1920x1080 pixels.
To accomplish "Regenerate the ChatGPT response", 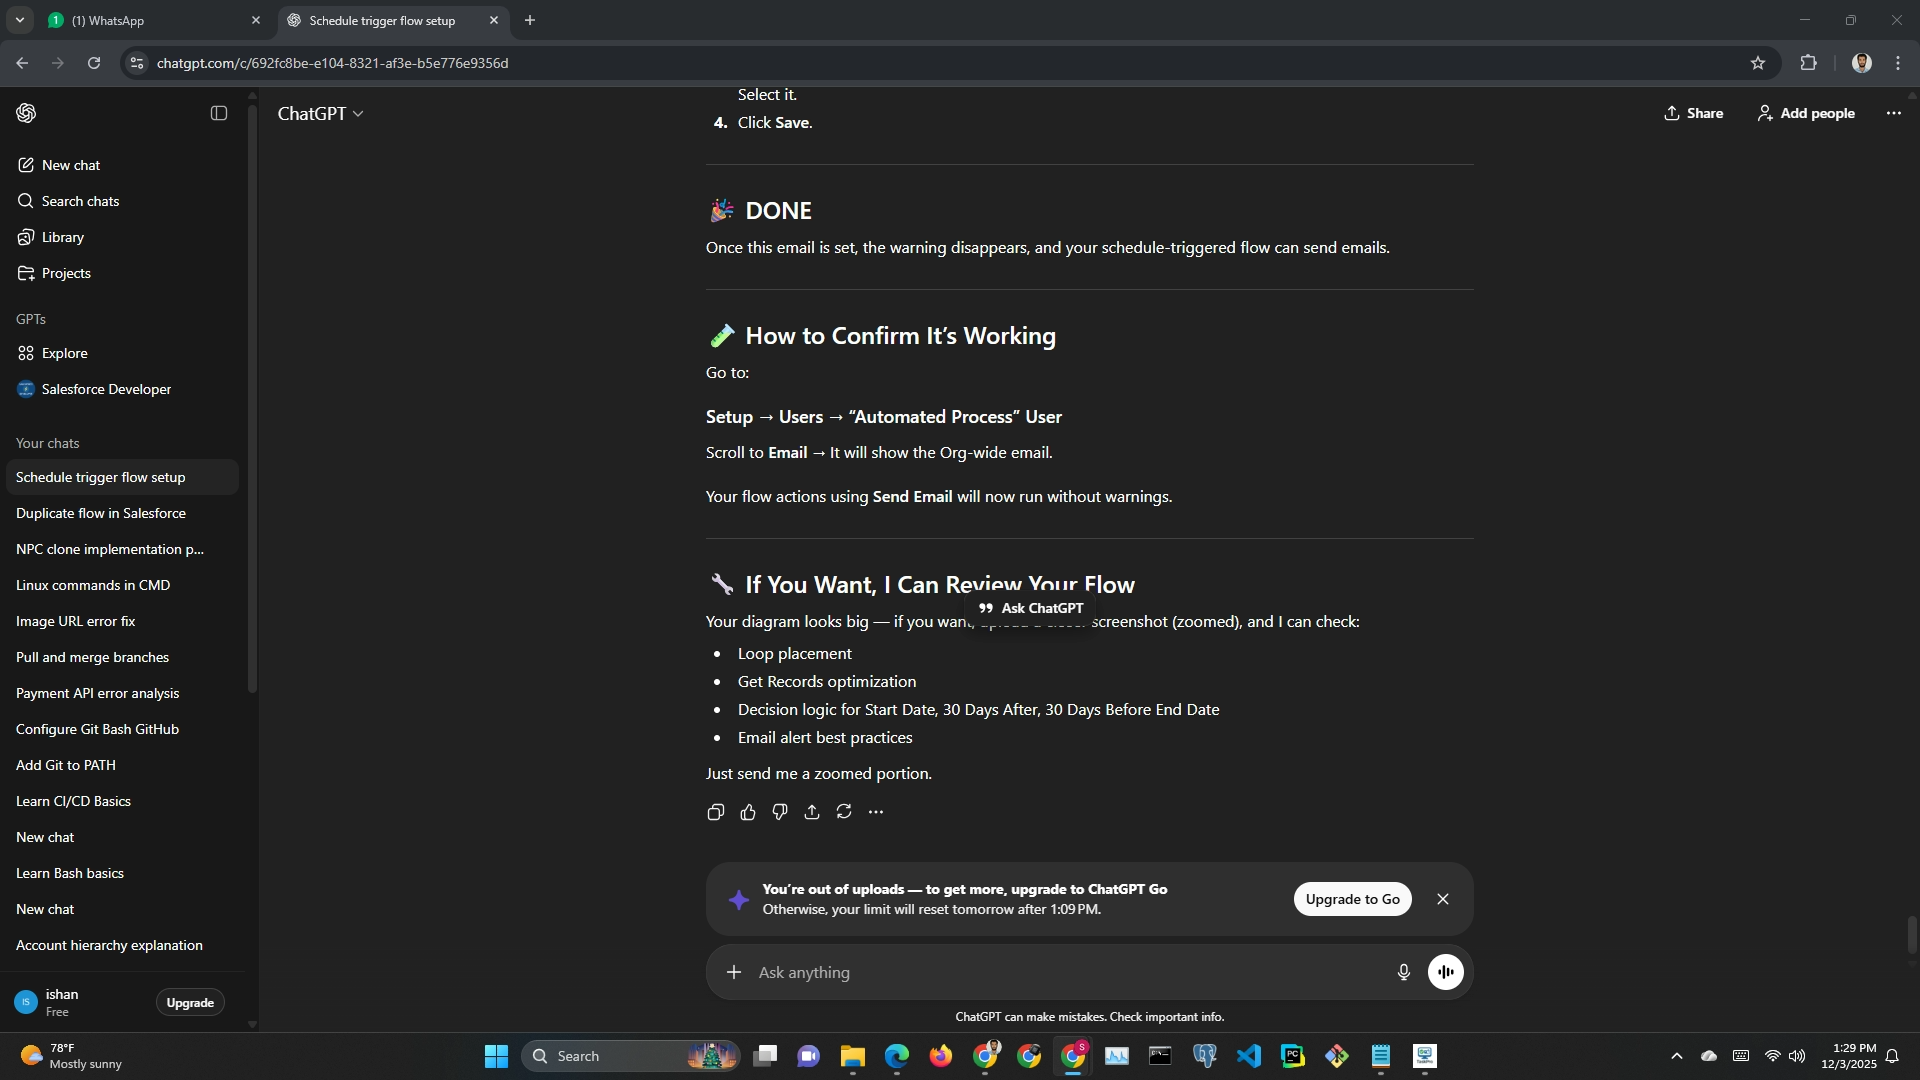I will (x=844, y=812).
